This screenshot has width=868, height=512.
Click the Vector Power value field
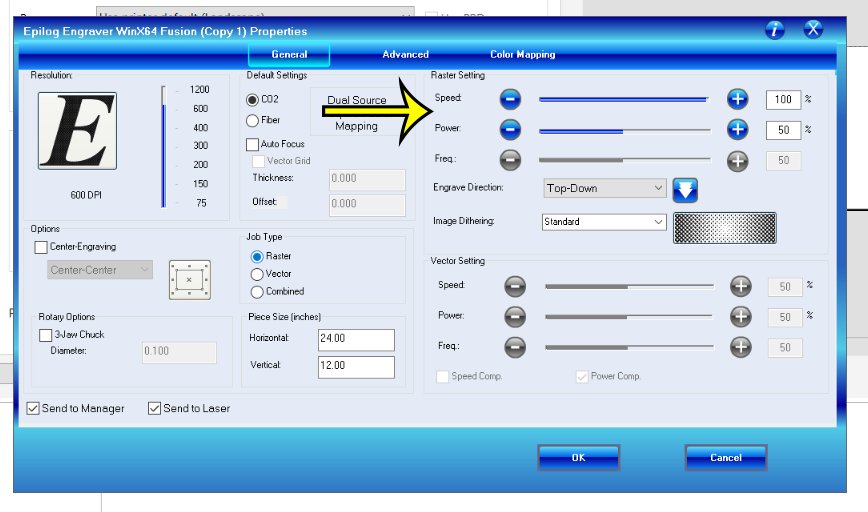[x=785, y=317]
